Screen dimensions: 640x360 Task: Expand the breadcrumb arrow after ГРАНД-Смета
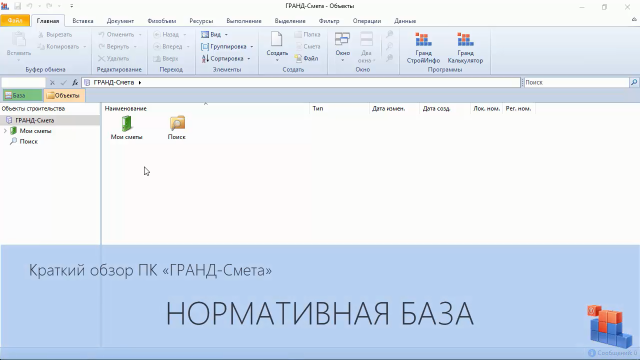[140, 82]
